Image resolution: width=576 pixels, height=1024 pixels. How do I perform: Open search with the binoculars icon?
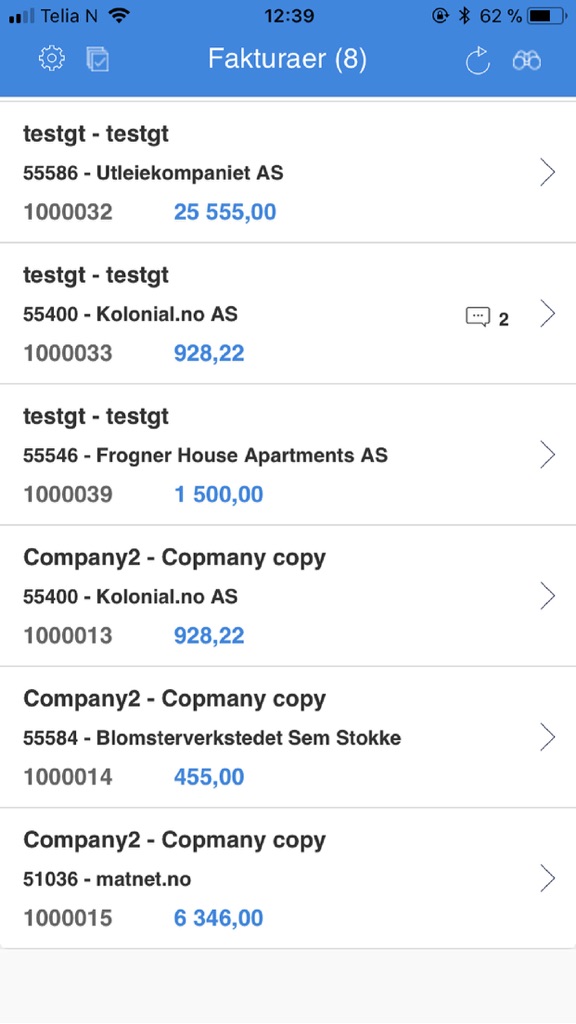coord(526,61)
